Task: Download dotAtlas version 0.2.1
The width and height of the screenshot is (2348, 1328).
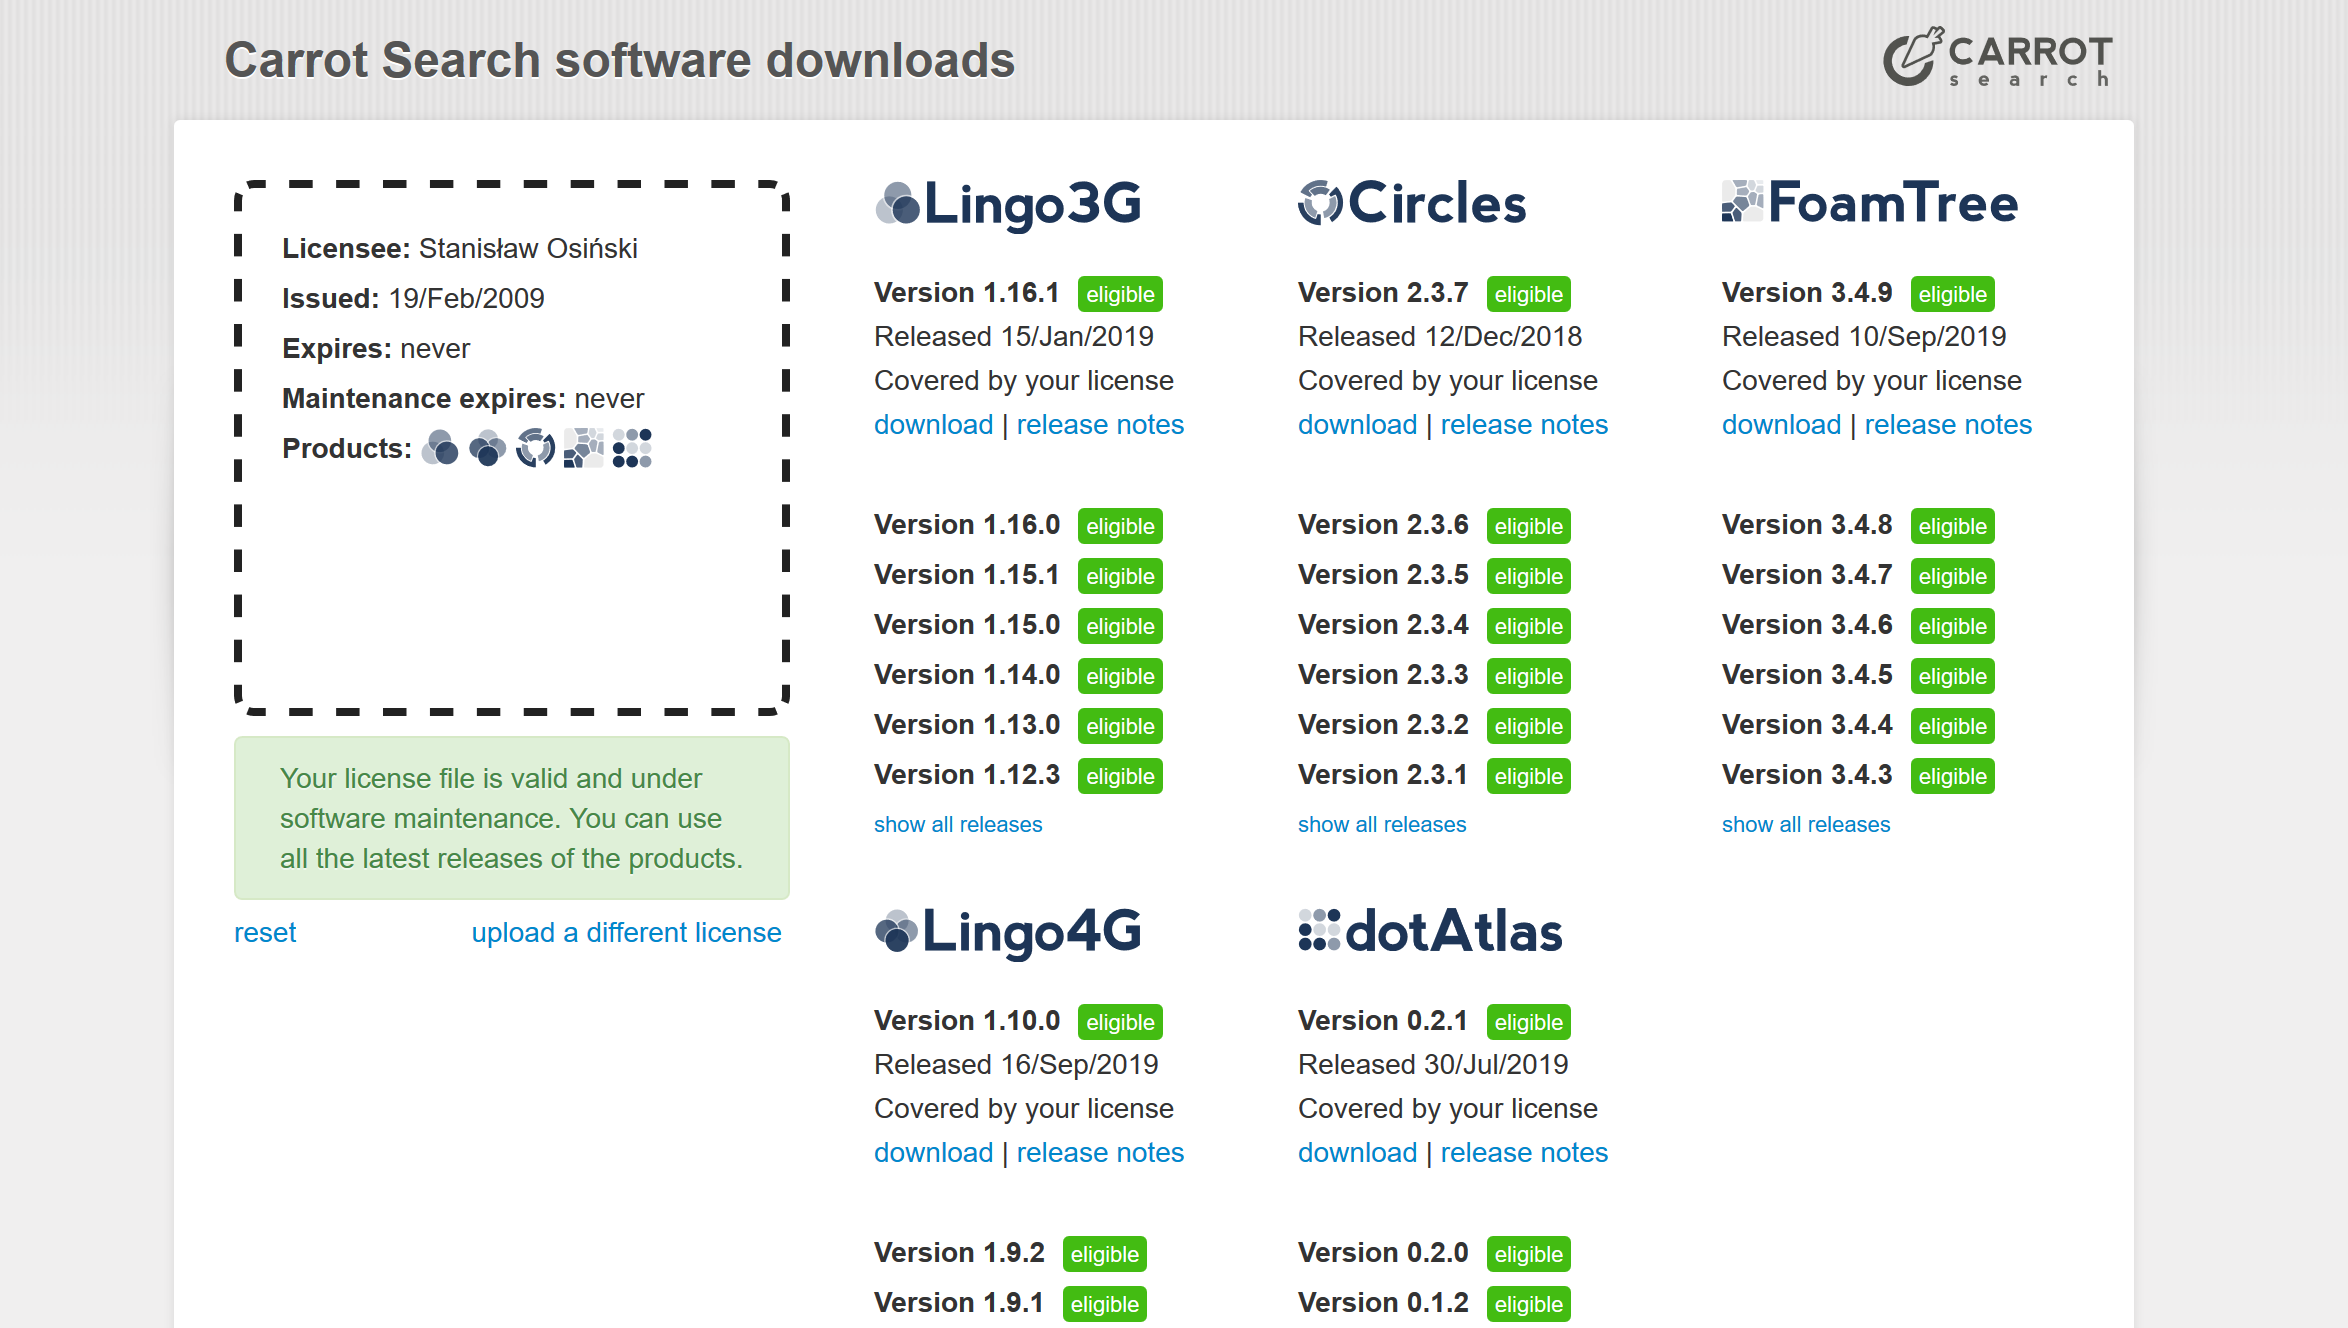Action: pos(1357,1153)
